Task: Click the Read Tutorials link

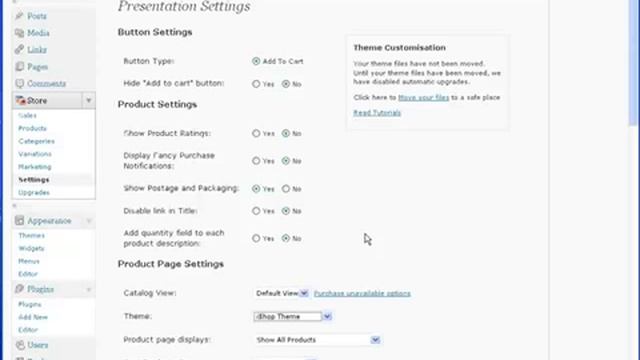Action: point(377,113)
